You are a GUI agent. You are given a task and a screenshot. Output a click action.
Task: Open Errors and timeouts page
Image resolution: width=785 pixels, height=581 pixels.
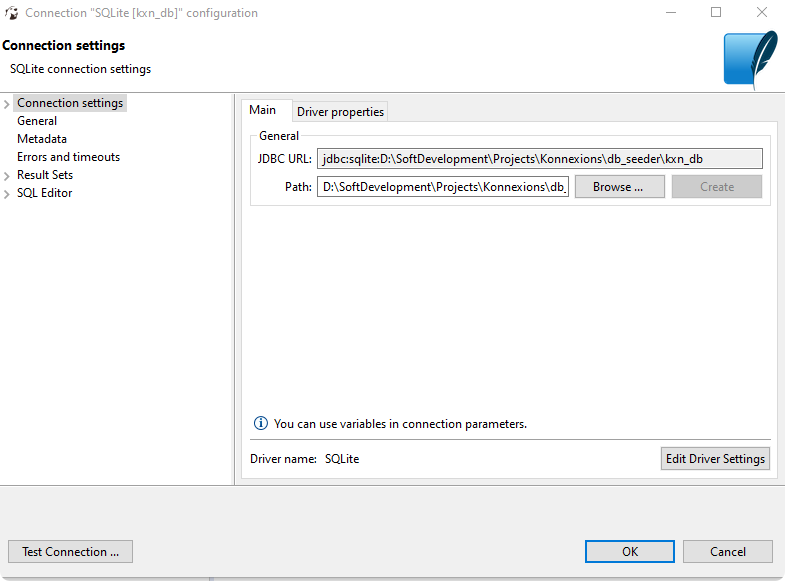tap(69, 157)
